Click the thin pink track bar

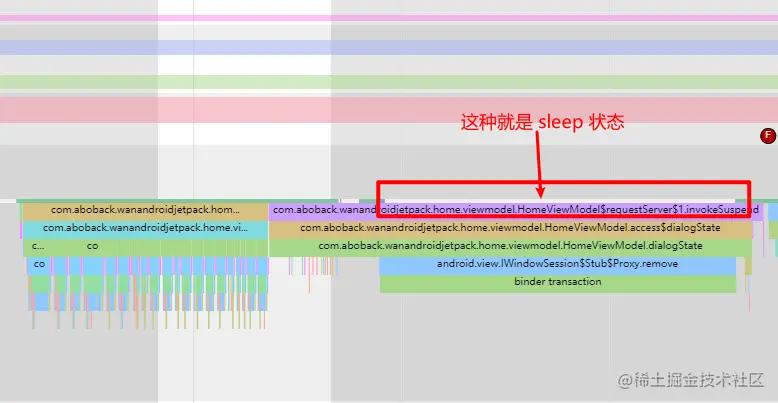click(x=389, y=18)
